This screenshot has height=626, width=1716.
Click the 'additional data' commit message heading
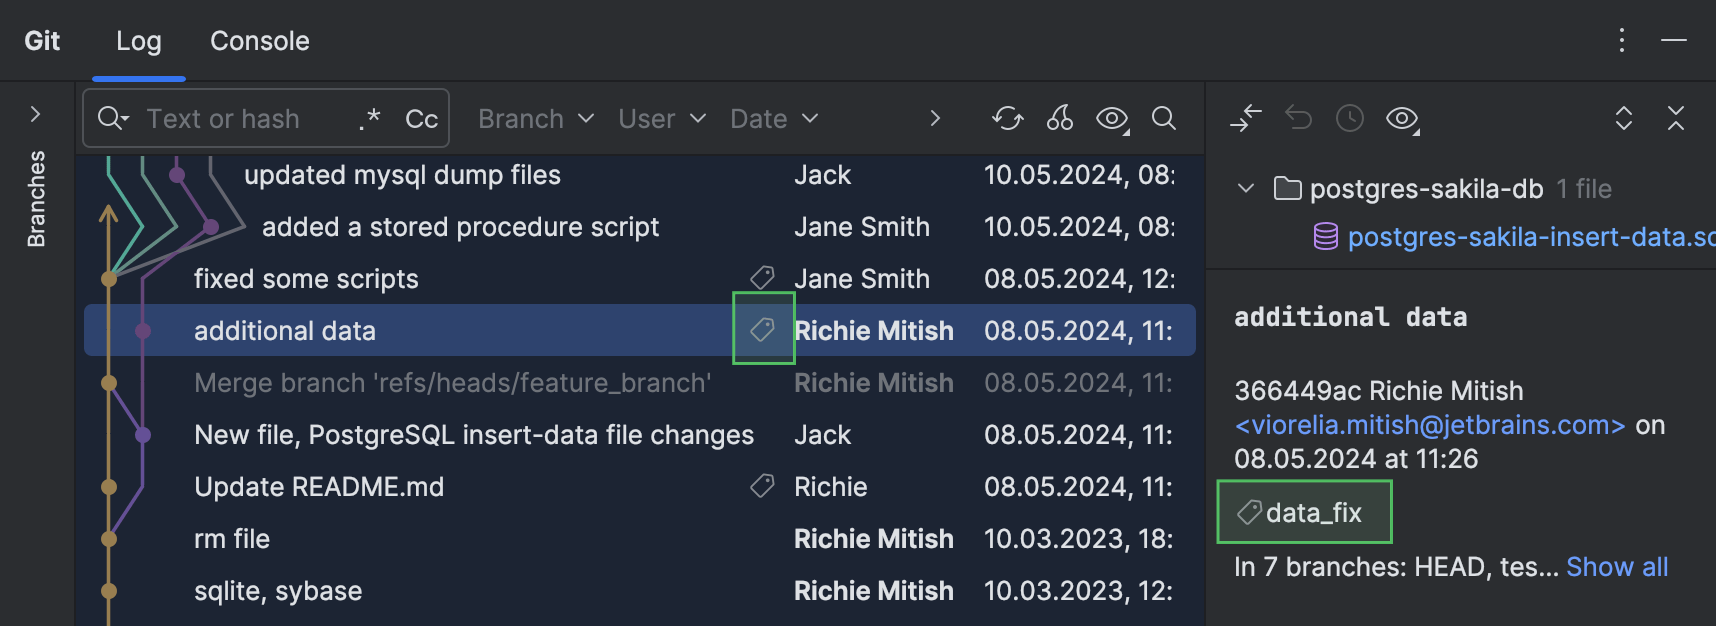(1350, 317)
